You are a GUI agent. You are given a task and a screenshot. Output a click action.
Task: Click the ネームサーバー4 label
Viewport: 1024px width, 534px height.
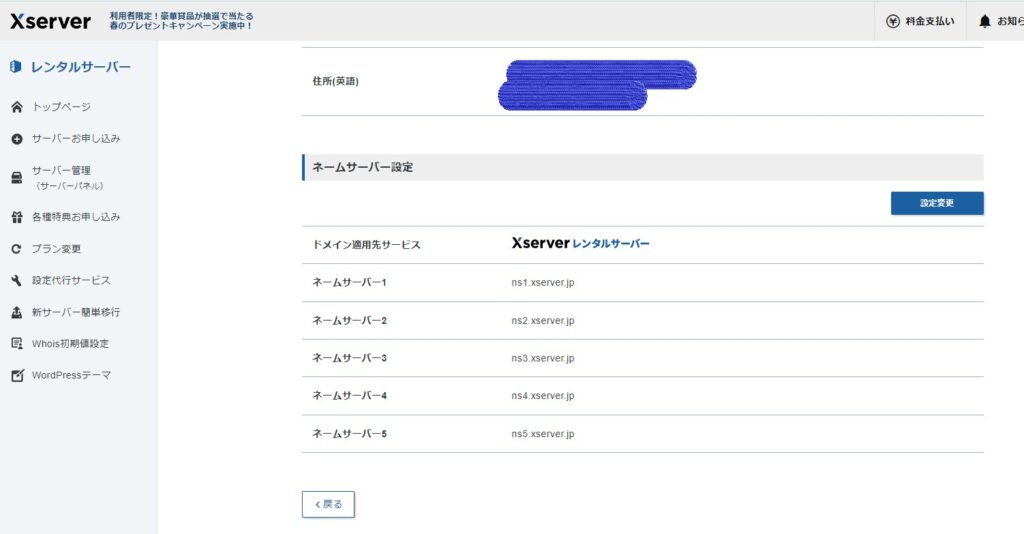[x=349, y=396]
